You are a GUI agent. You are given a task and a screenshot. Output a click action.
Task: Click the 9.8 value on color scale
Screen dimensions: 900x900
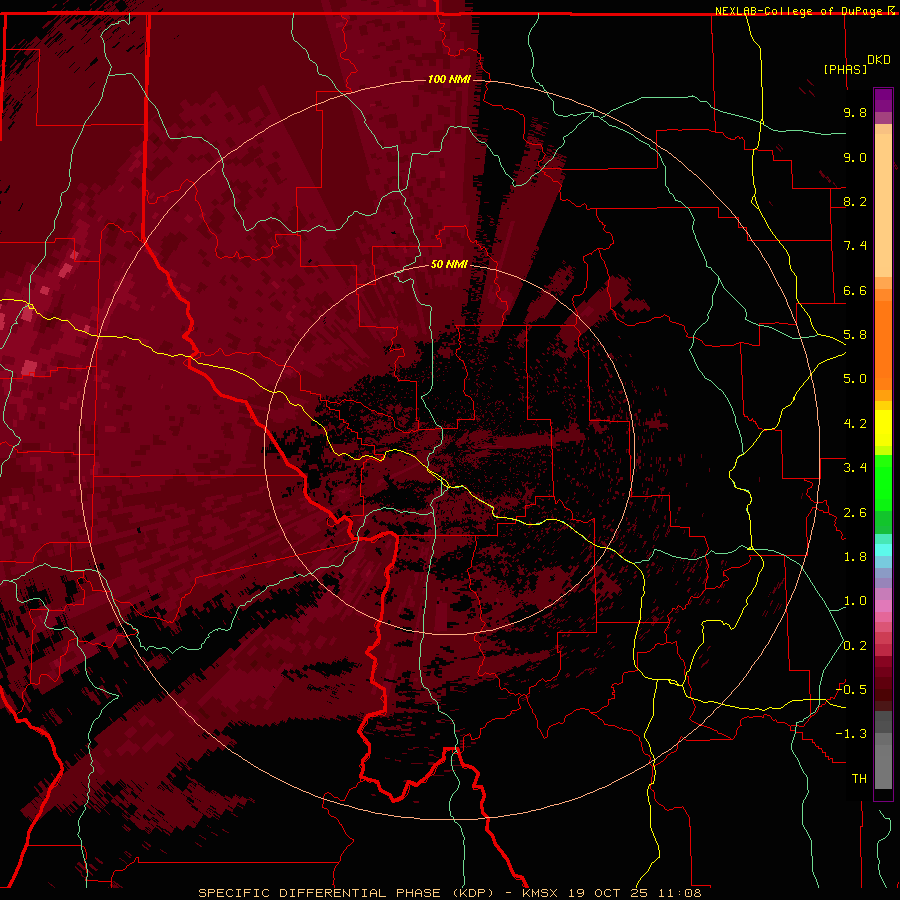tap(855, 112)
